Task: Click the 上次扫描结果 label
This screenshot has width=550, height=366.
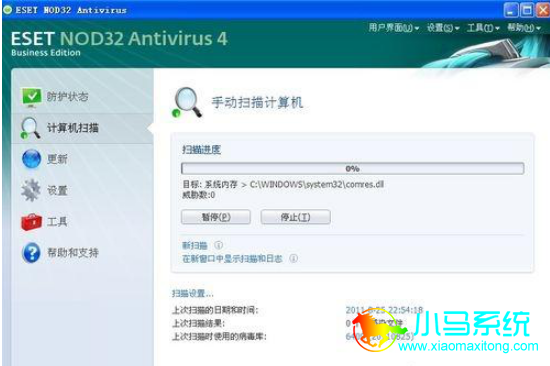Action: pyautogui.click(x=198, y=323)
